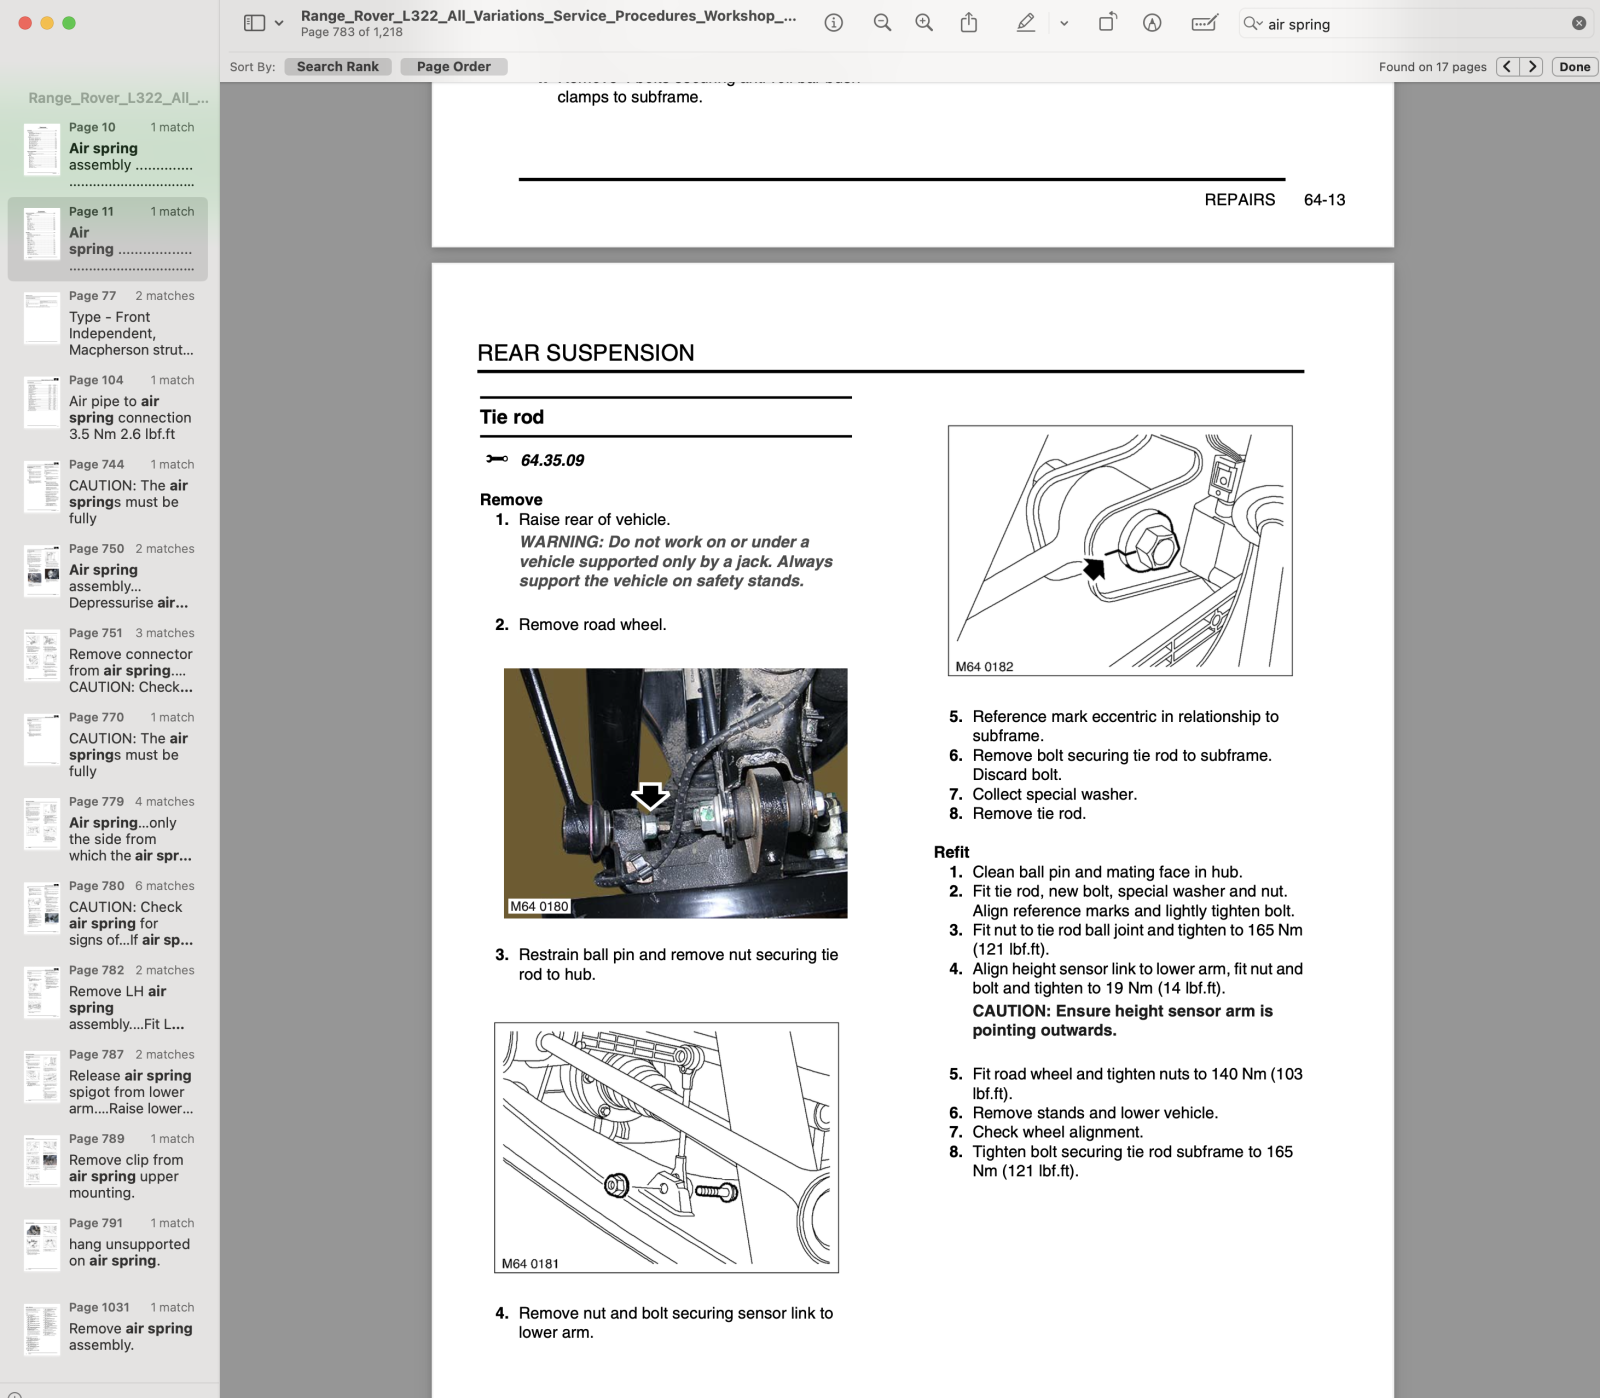Viewport: 1600px width, 1398px height.
Task: Open Page 77 search result
Action: [x=108, y=323]
